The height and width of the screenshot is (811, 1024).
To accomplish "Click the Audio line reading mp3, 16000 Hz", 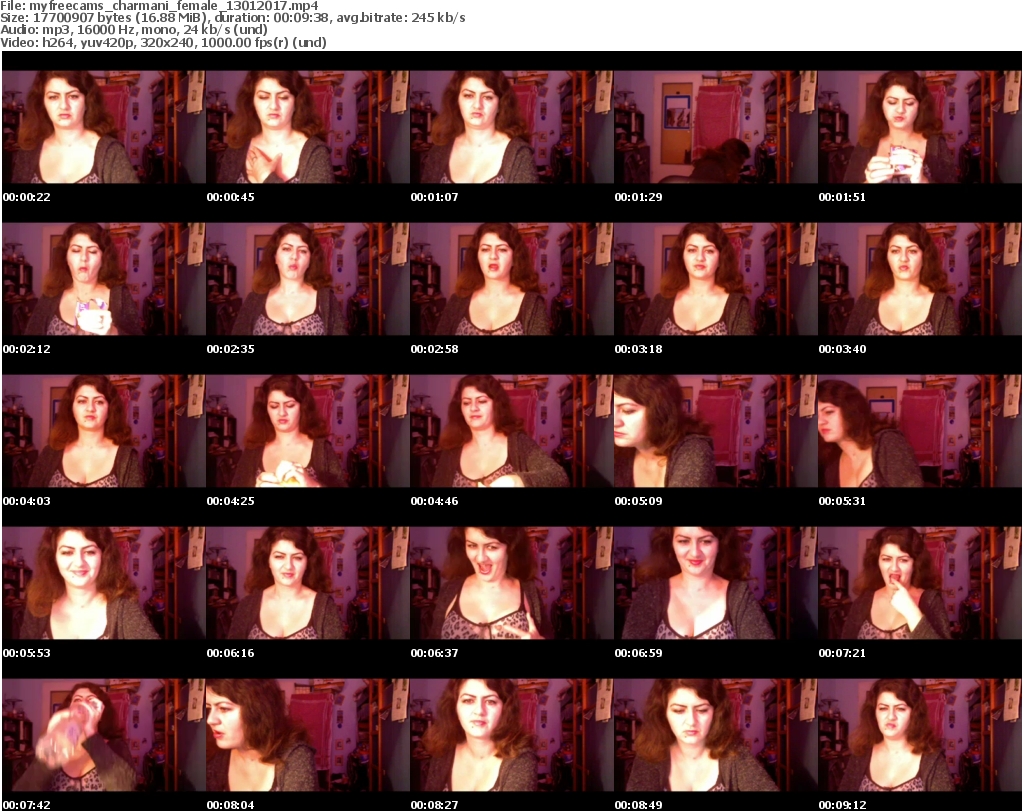I will click(x=134, y=30).
